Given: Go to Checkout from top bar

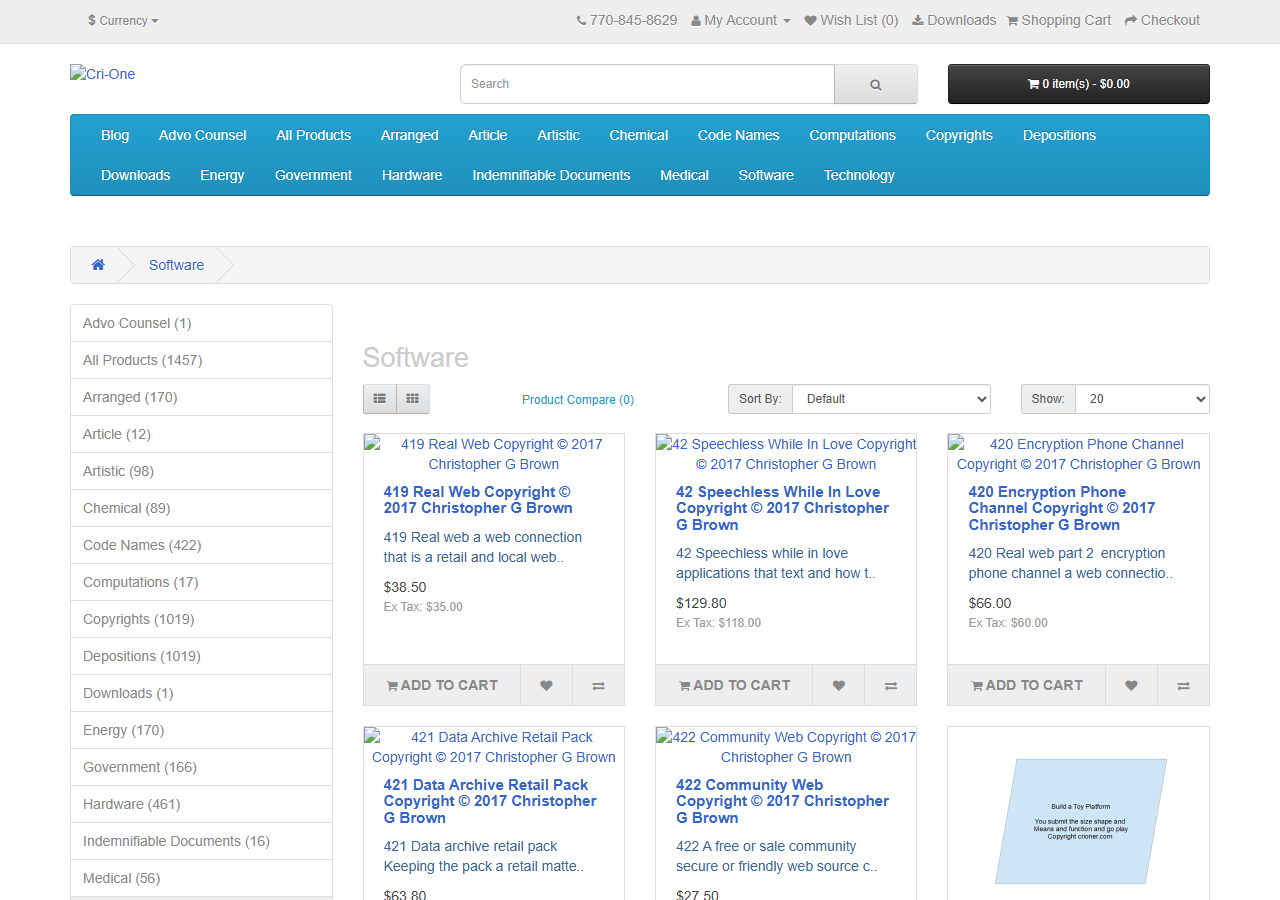Looking at the screenshot, I should (1162, 20).
